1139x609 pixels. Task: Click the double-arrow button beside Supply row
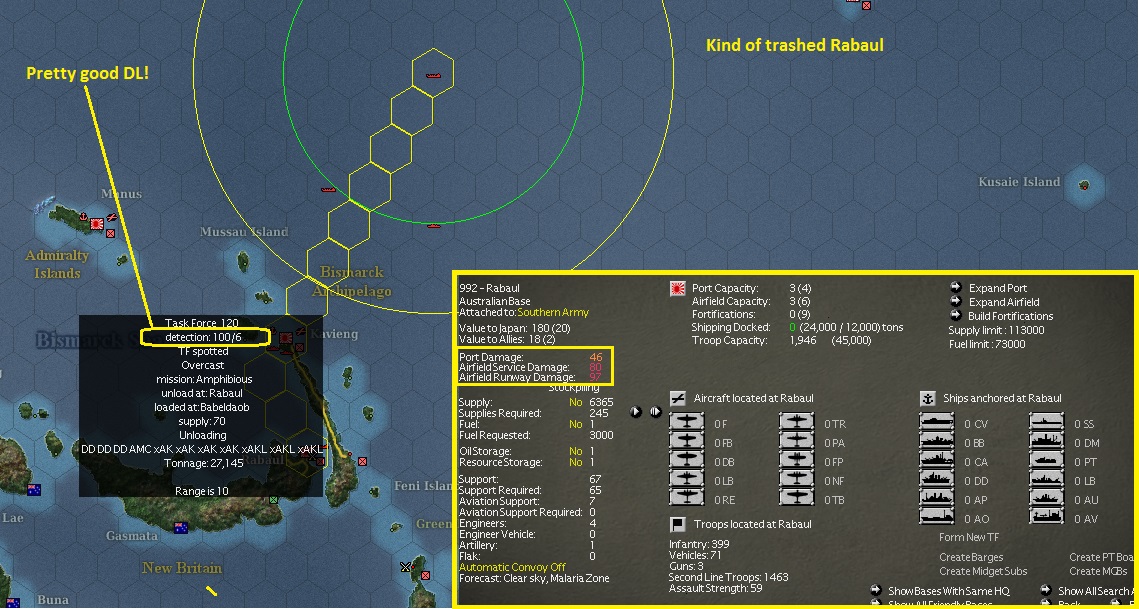[654, 411]
